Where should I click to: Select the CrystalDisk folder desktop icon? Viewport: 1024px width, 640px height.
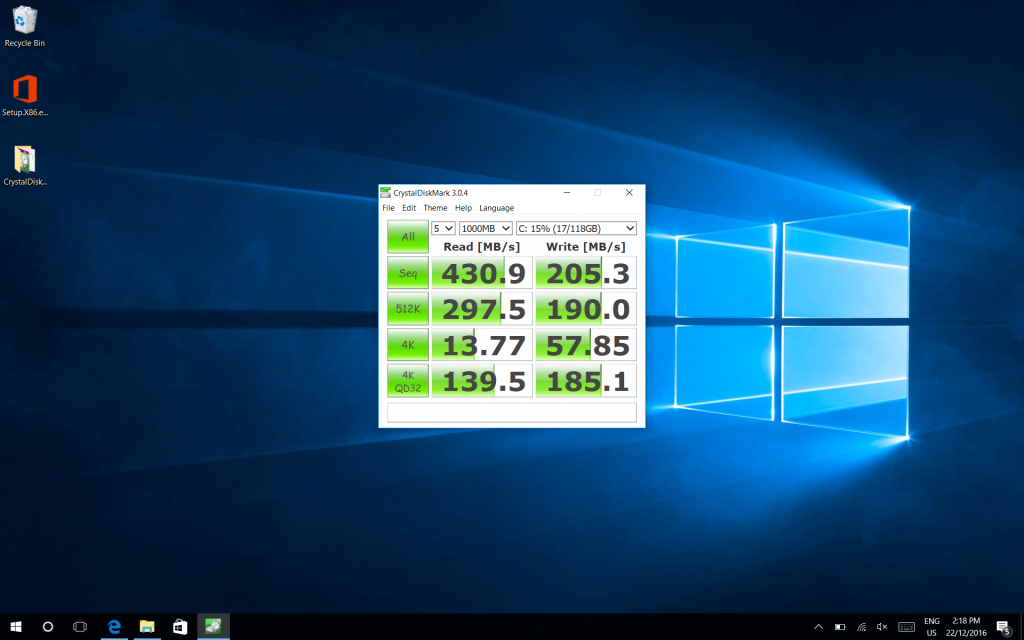tap(25, 165)
